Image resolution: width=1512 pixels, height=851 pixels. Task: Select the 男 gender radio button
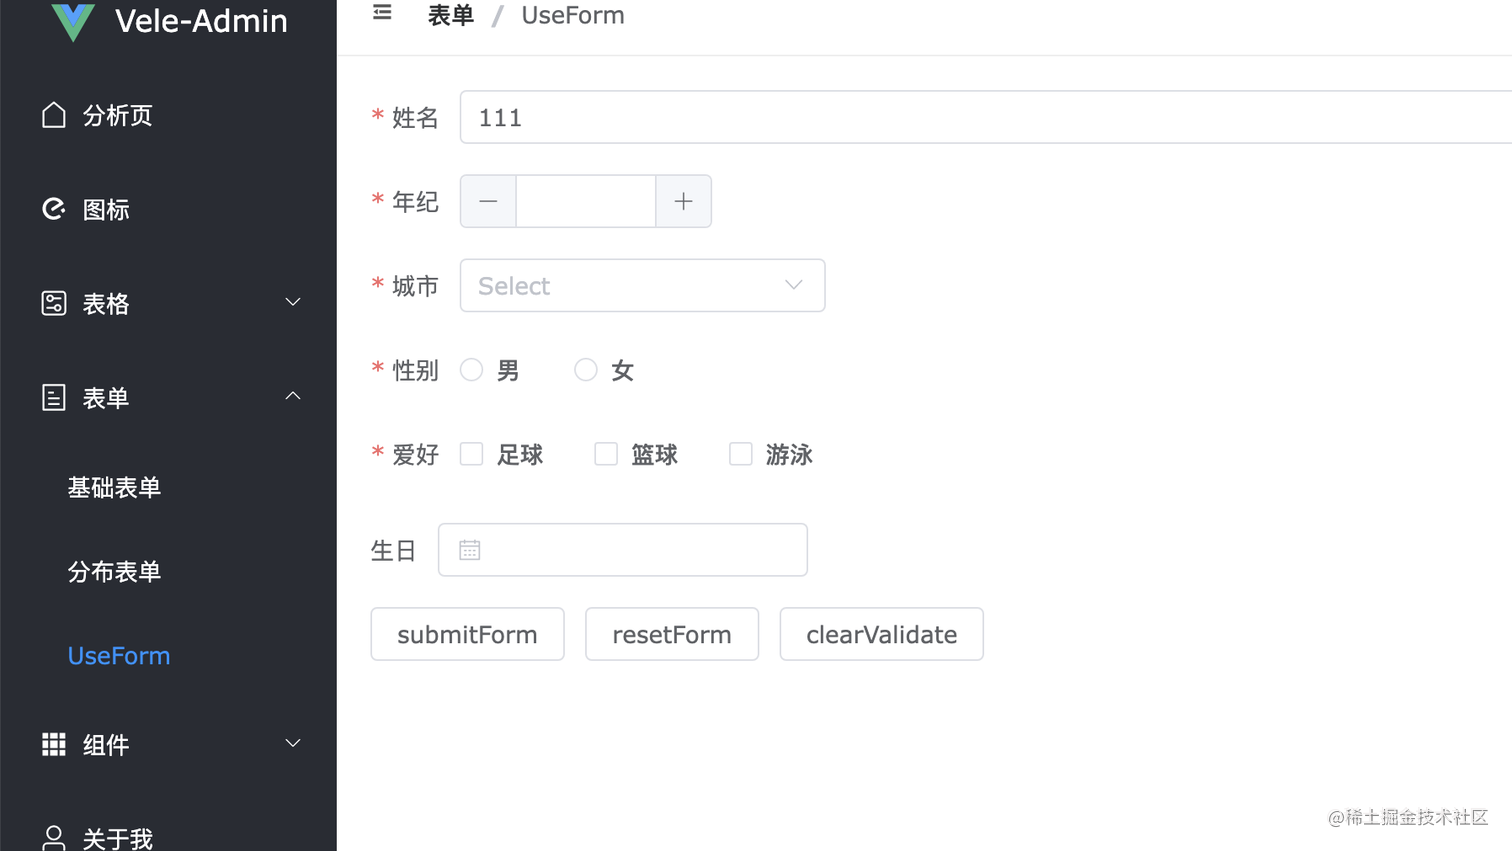[x=471, y=369]
